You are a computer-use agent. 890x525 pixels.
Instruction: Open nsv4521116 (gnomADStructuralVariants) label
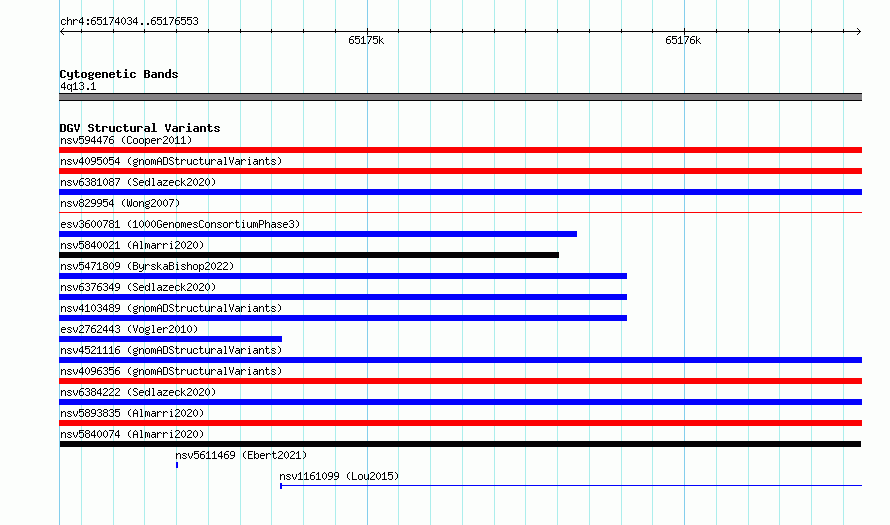[171, 350]
